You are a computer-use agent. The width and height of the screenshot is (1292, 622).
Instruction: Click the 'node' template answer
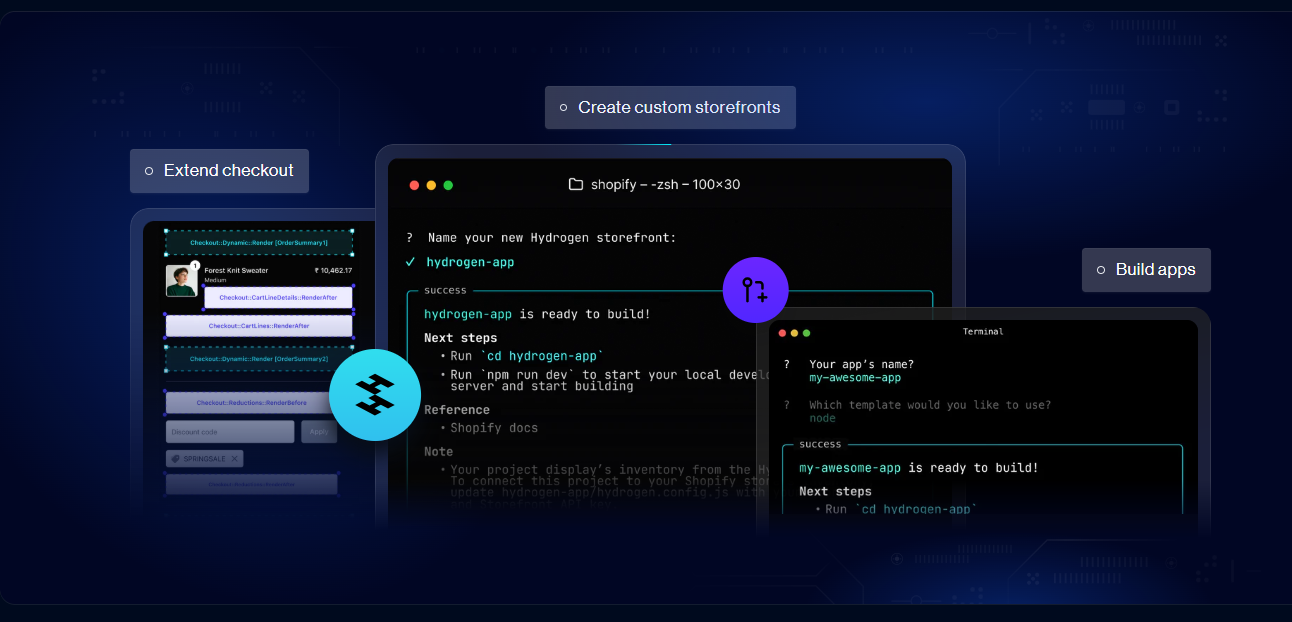click(x=822, y=418)
